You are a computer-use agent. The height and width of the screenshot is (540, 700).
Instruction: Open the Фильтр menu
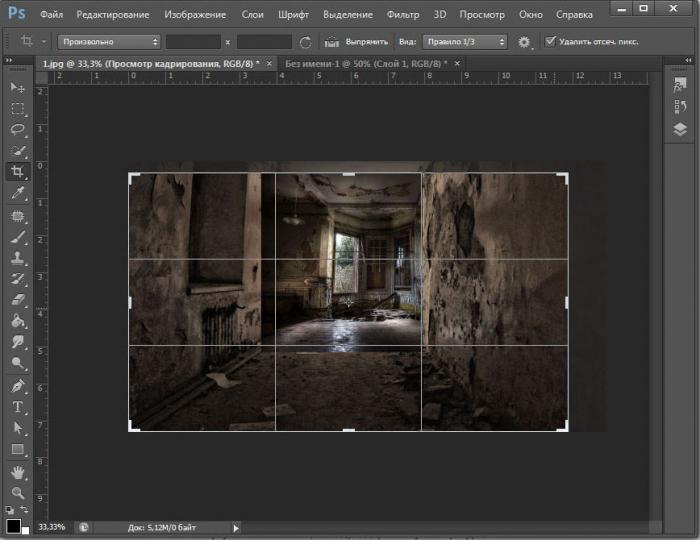[403, 15]
